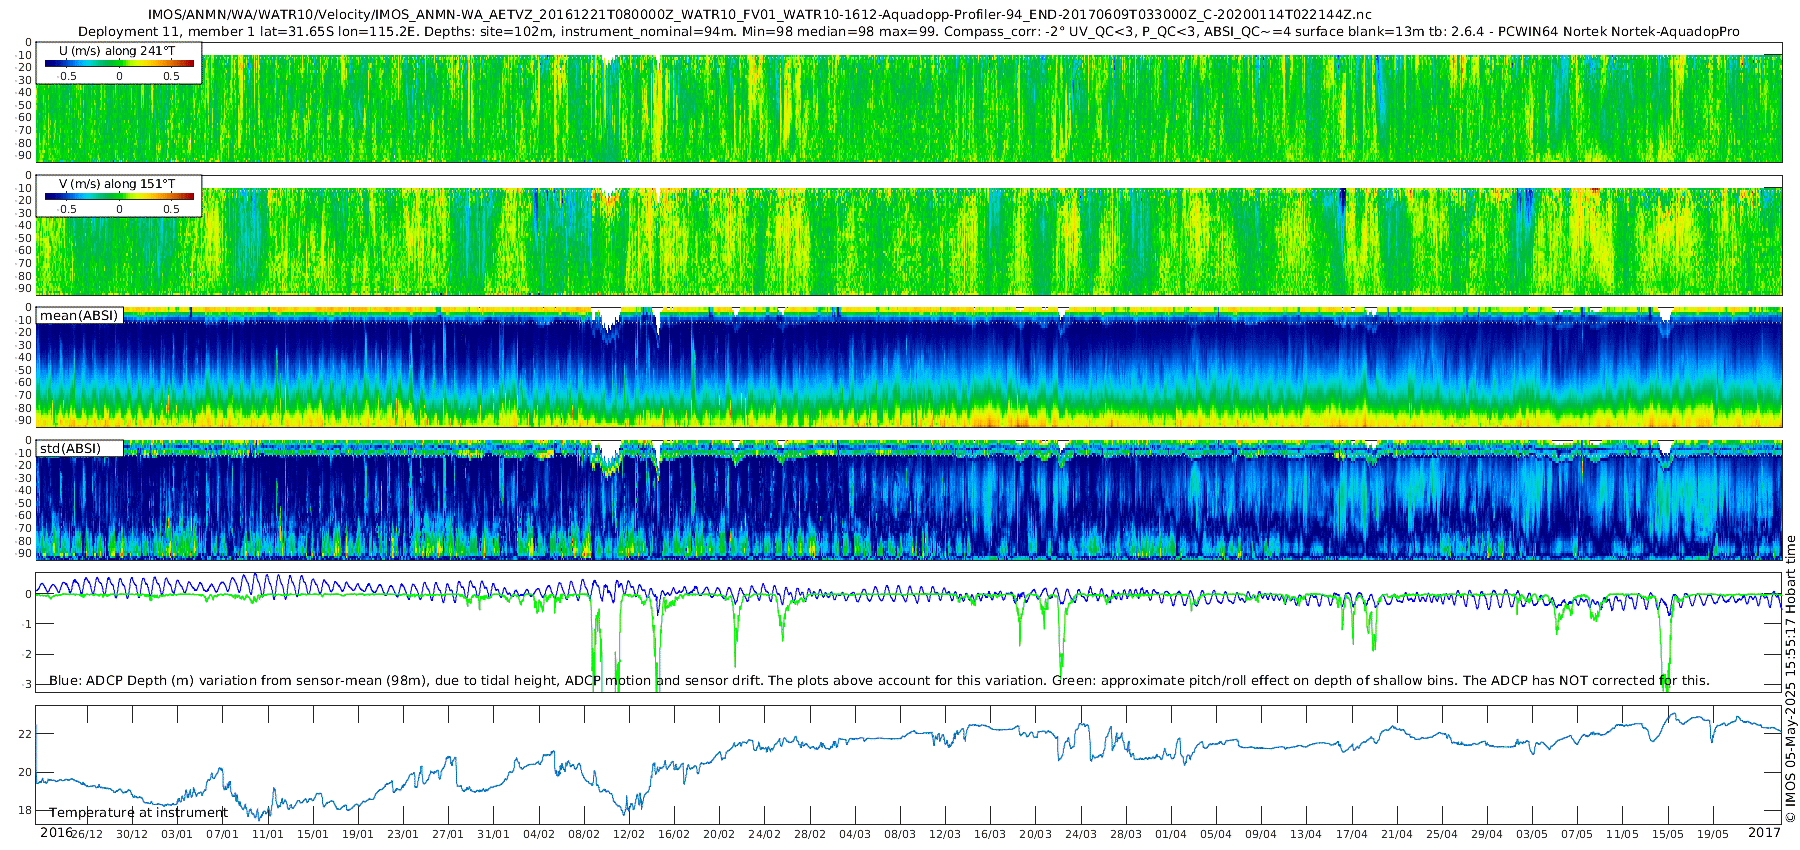This screenshot has height=850, width=1800.
Task: Click the NetCDF file path title at top
Action: [759, 15]
